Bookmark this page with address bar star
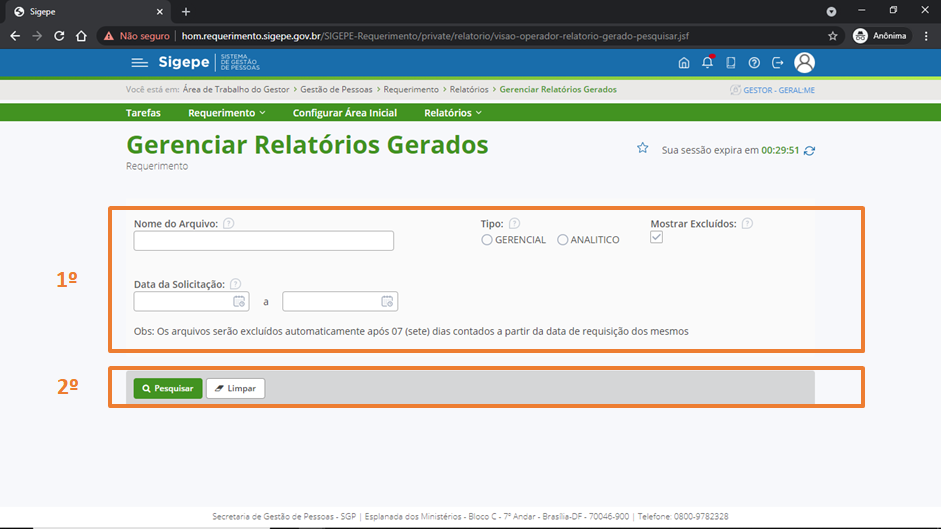Image resolution: width=945 pixels, height=529 pixels. coord(833,36)
